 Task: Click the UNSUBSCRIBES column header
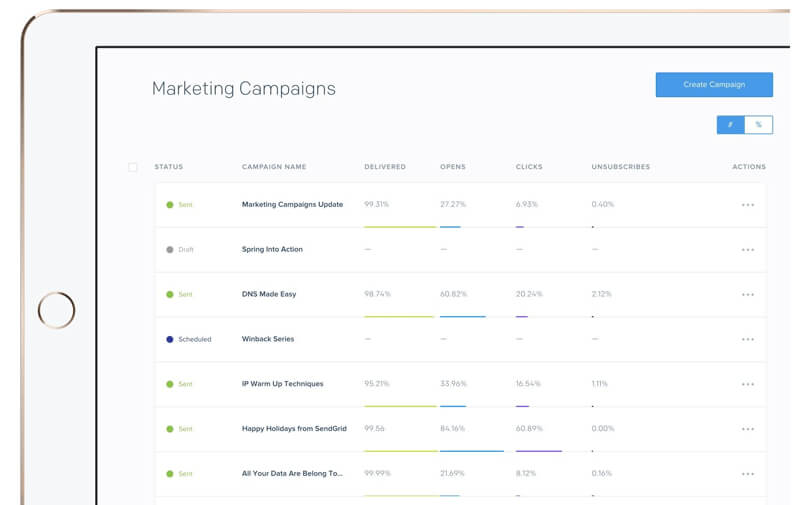(x=621, y=167)
